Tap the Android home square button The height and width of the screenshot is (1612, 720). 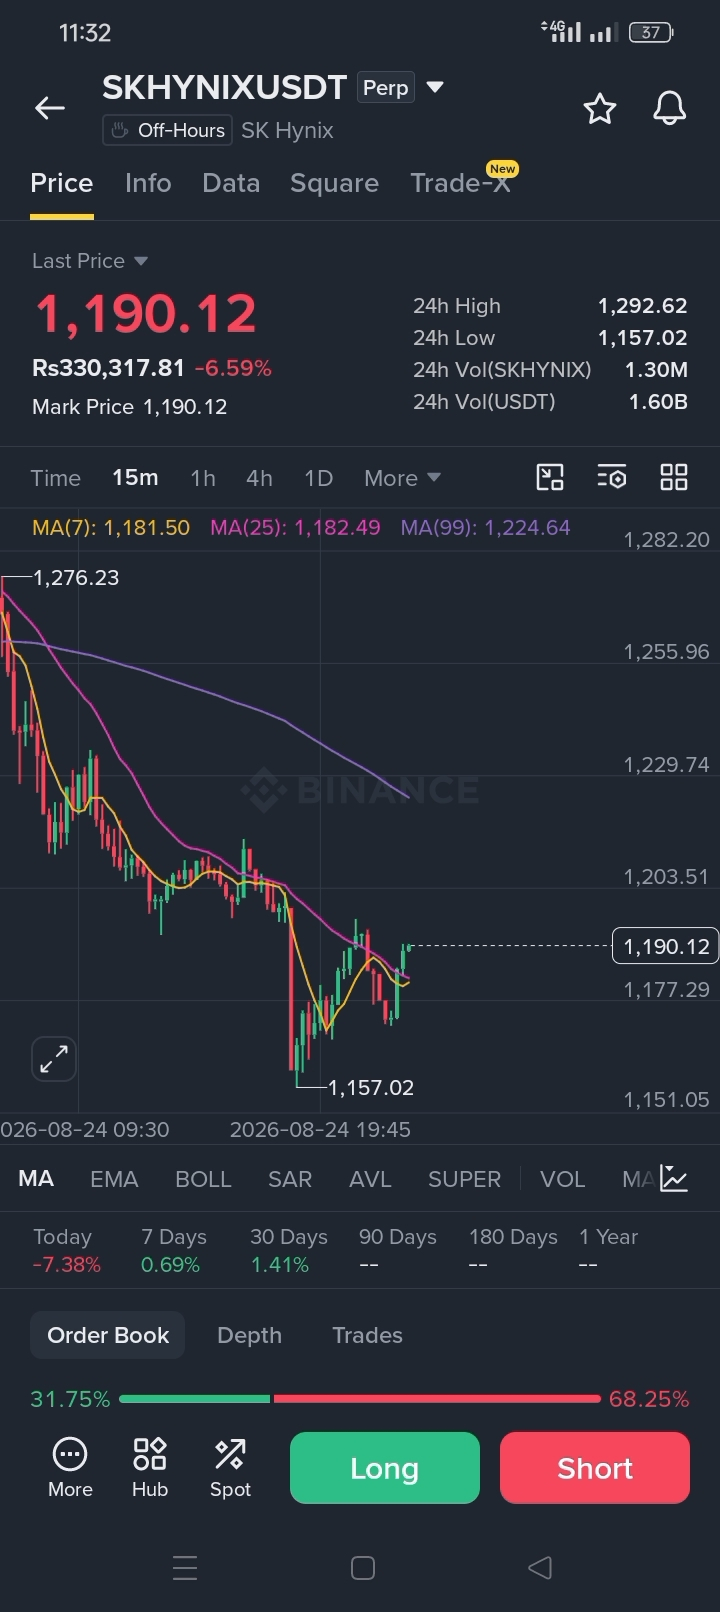[363, 1567]
